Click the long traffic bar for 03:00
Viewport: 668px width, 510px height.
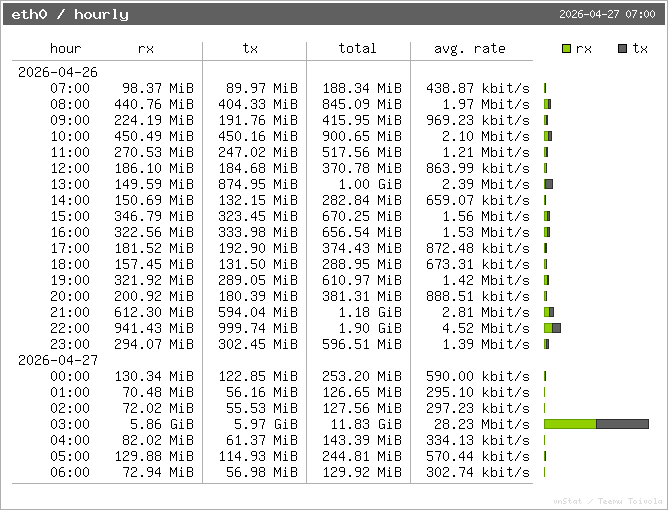click(596, 424)
